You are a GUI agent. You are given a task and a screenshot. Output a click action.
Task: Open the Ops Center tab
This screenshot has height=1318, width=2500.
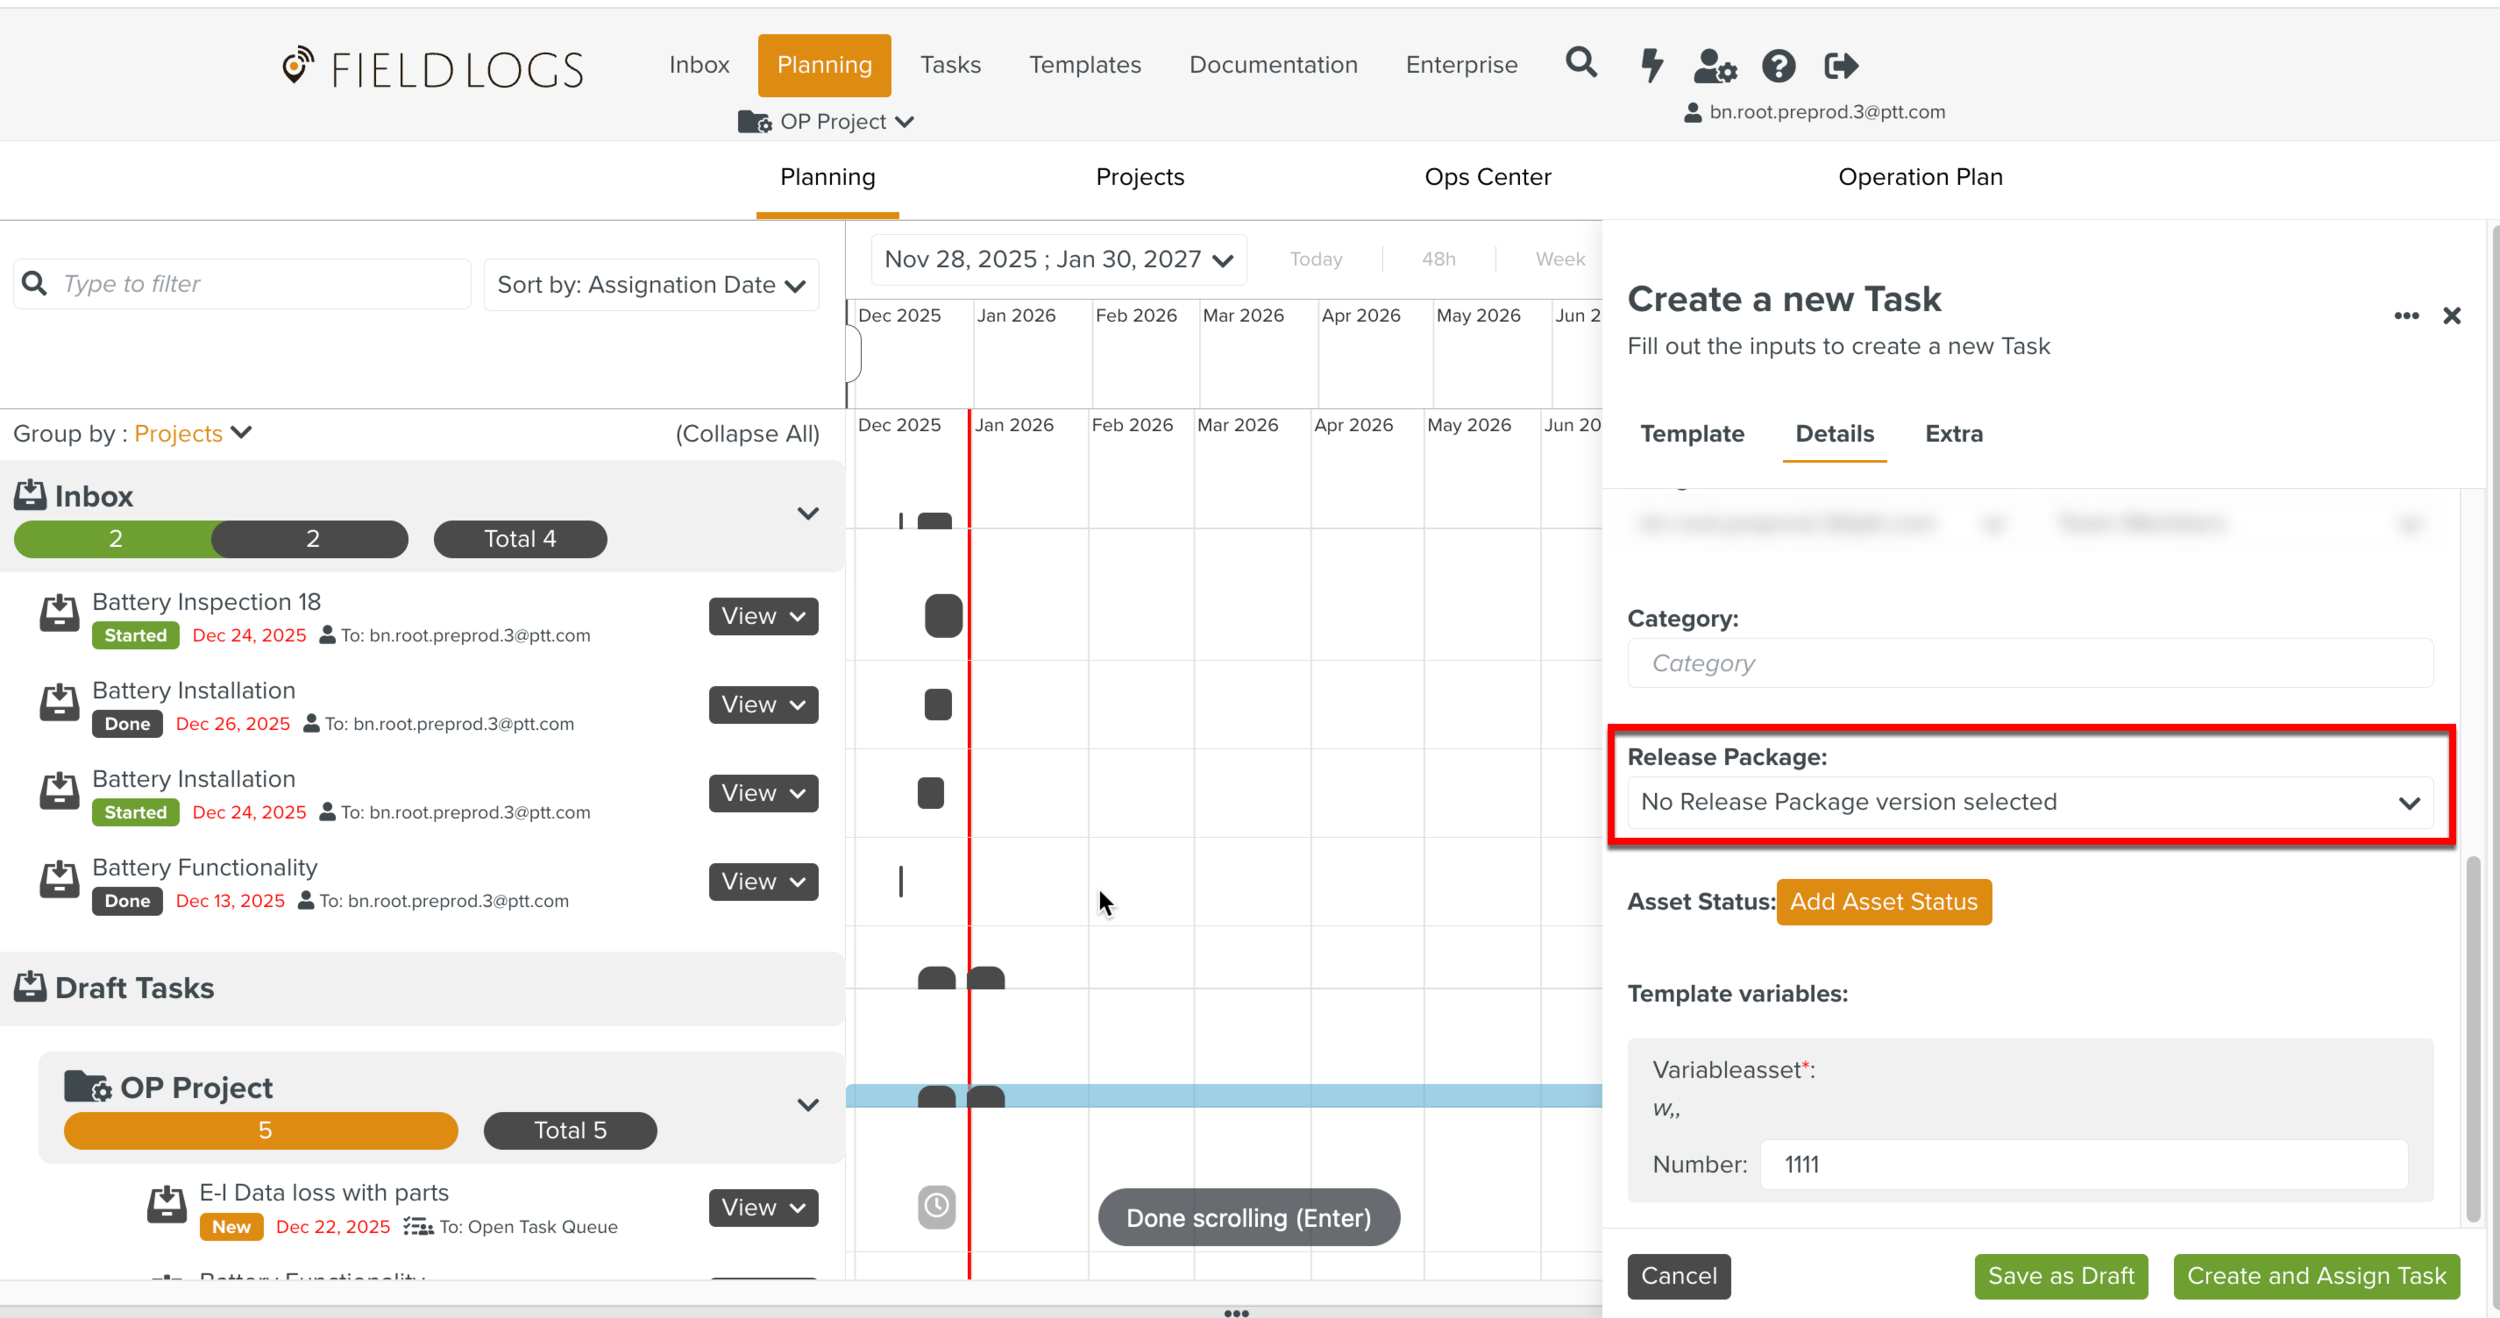click(1487, 177)
